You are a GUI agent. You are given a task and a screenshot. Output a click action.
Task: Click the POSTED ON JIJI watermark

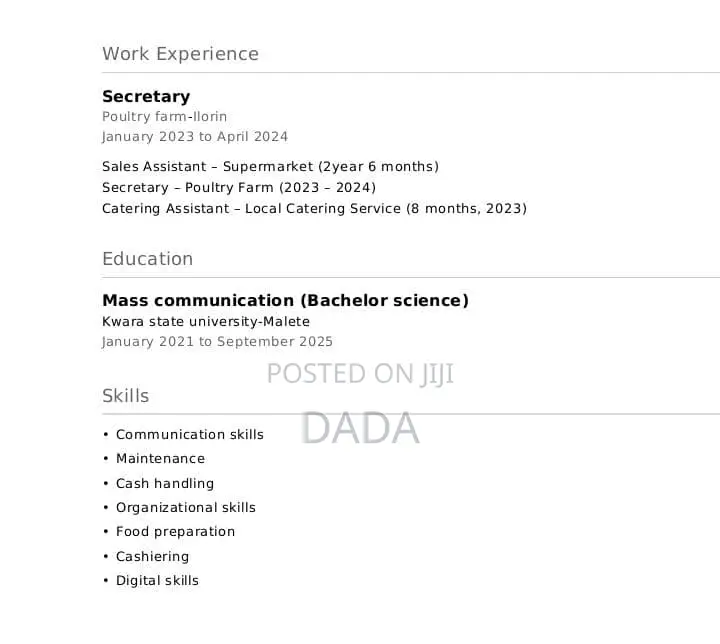(x=360, y=373)
